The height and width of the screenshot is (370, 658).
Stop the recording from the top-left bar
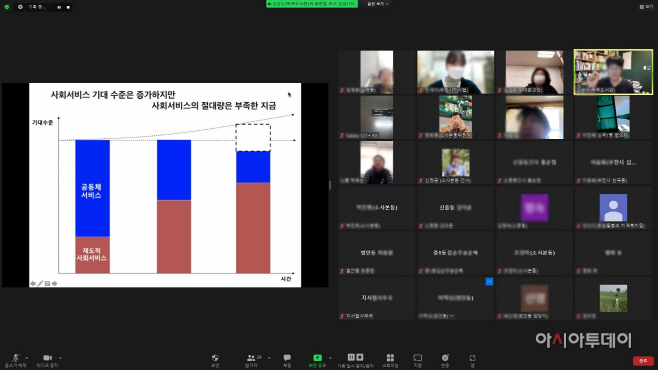(68, 7)
